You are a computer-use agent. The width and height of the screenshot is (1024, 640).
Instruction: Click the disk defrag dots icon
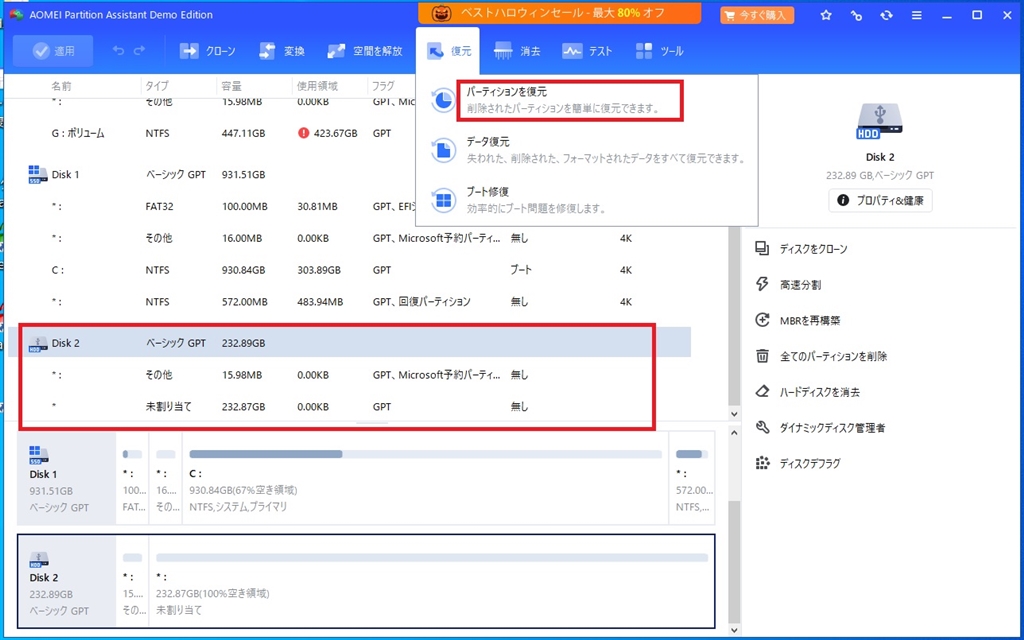(x=762, y=463)
